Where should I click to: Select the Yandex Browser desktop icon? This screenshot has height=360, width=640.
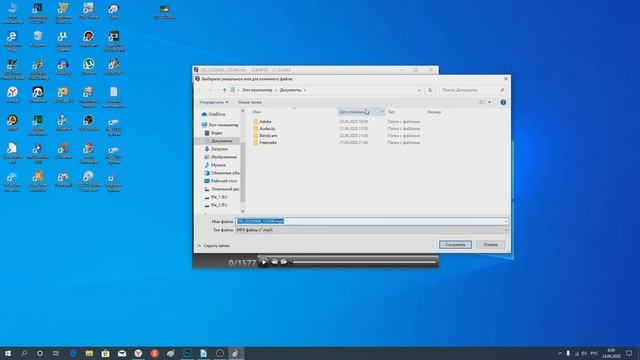[x=12, y=95]
